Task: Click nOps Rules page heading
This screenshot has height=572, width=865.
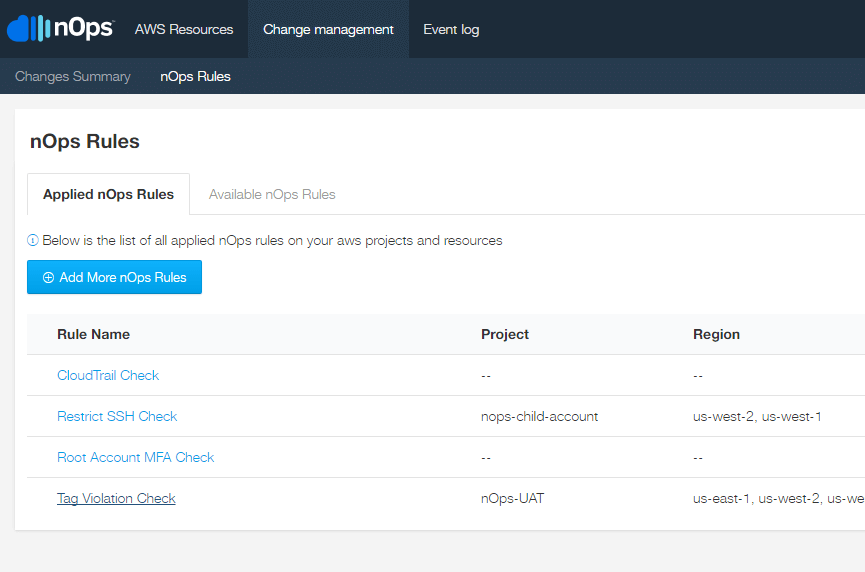Action: [x=84, y=141]
